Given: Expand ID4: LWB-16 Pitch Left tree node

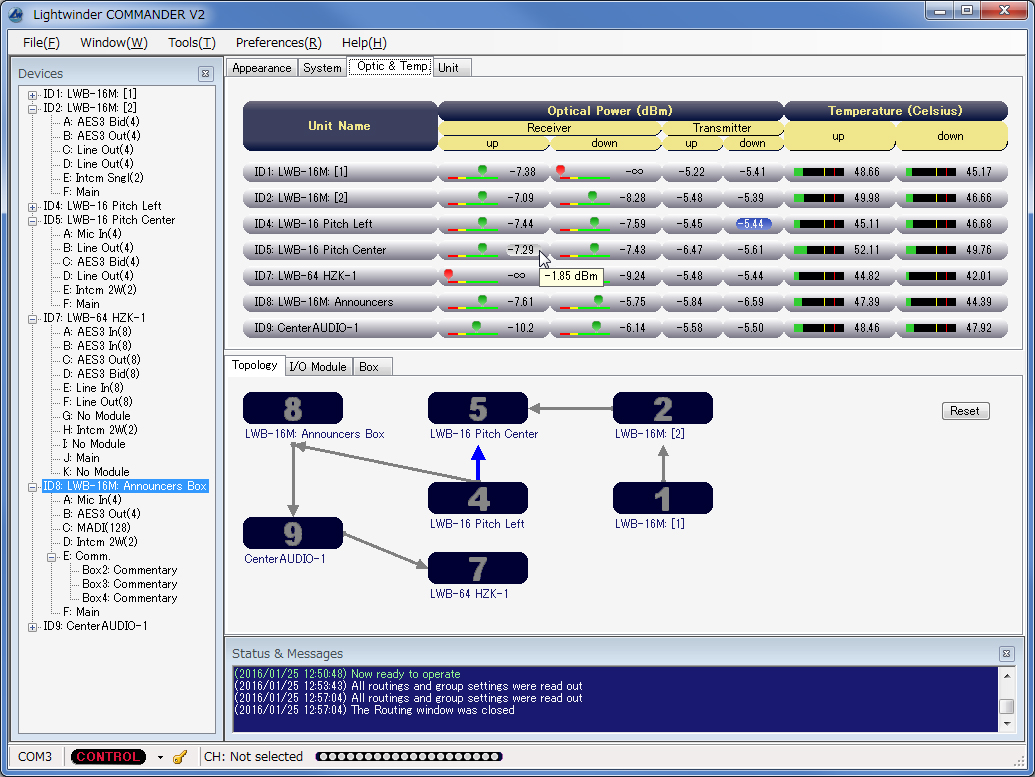Looking at the screenshot, I should click(x=32, y=207).
